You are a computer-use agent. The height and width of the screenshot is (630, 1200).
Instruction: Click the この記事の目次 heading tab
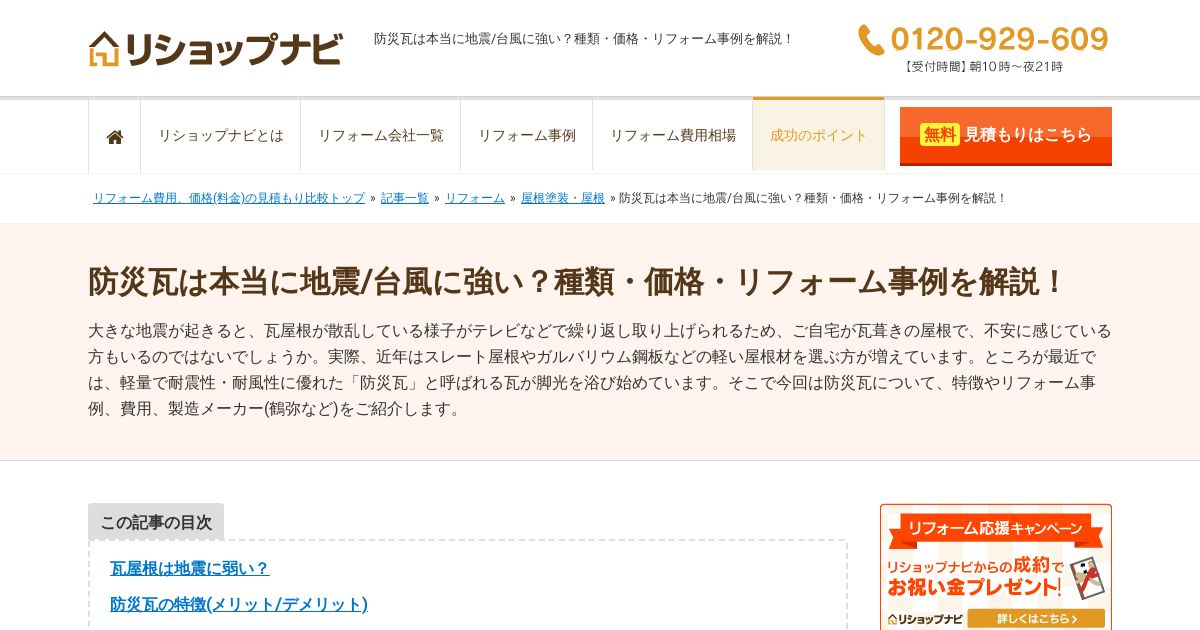(x=156, y=522)
